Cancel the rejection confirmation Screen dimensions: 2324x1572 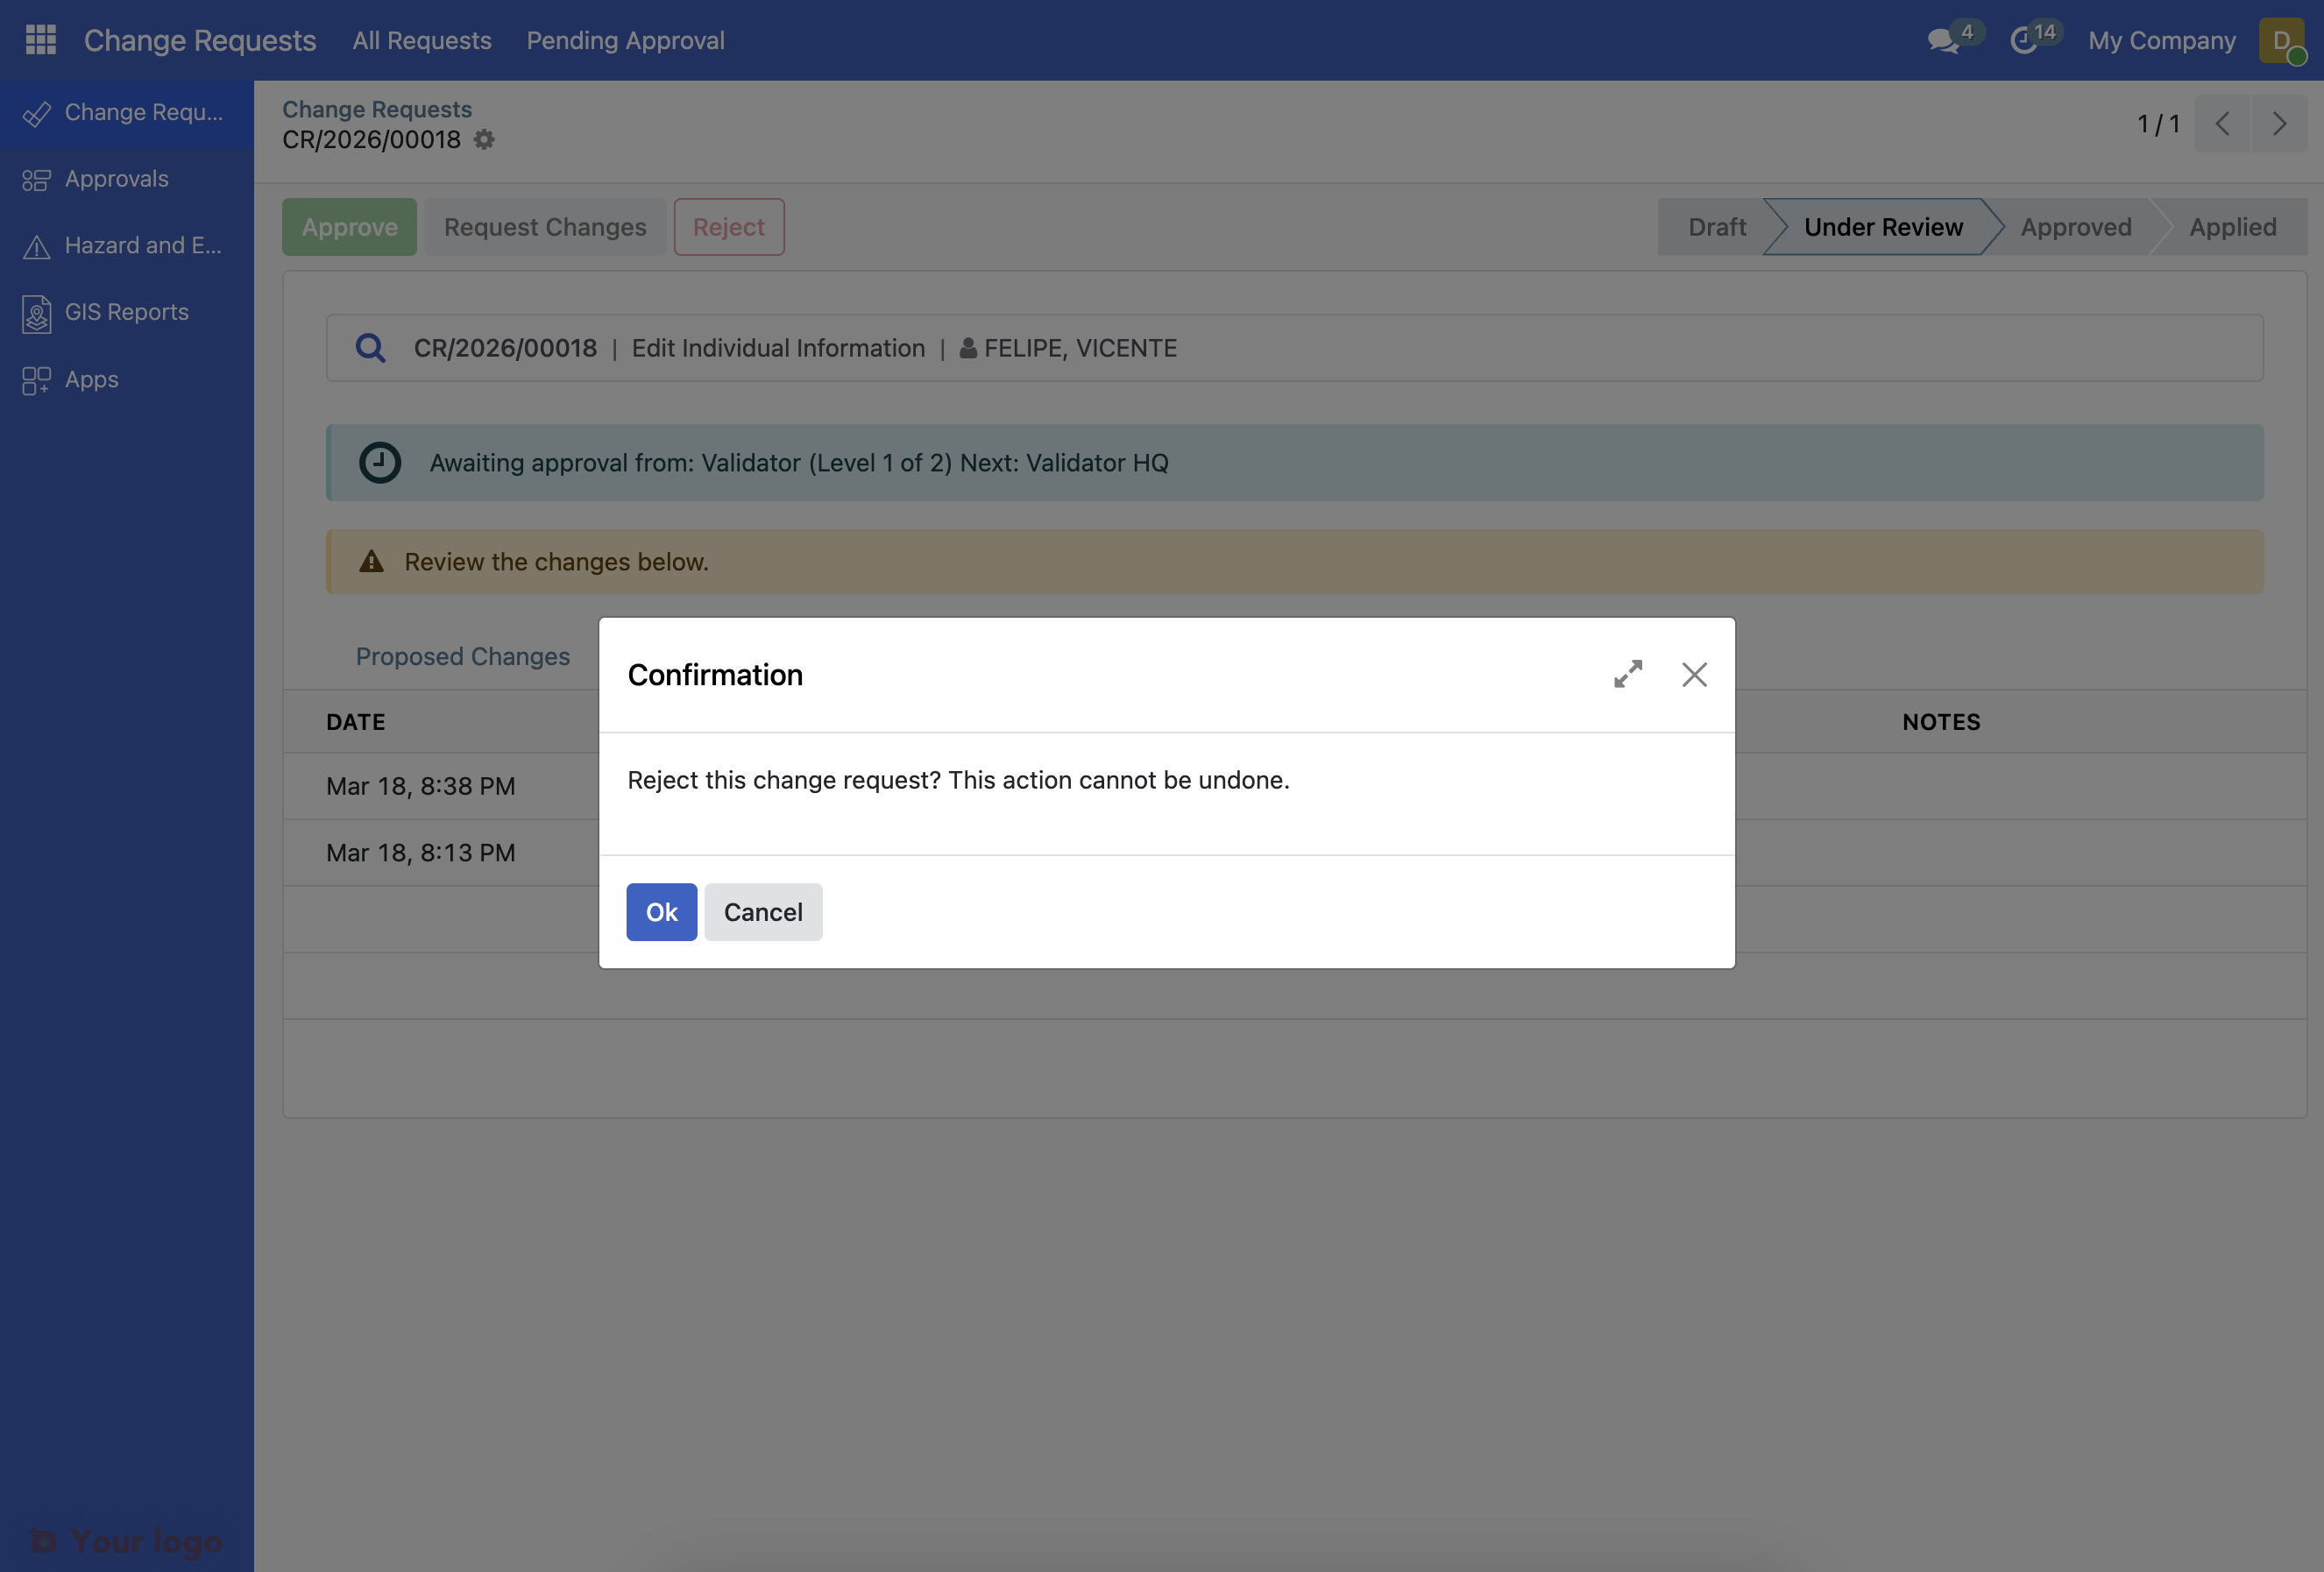click(763, 912)
